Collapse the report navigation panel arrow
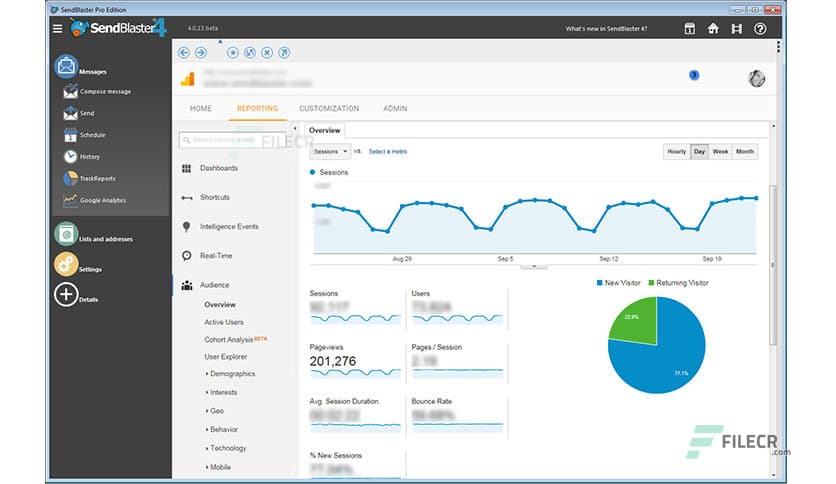This screenshot has height=484, width=836. 294,128
